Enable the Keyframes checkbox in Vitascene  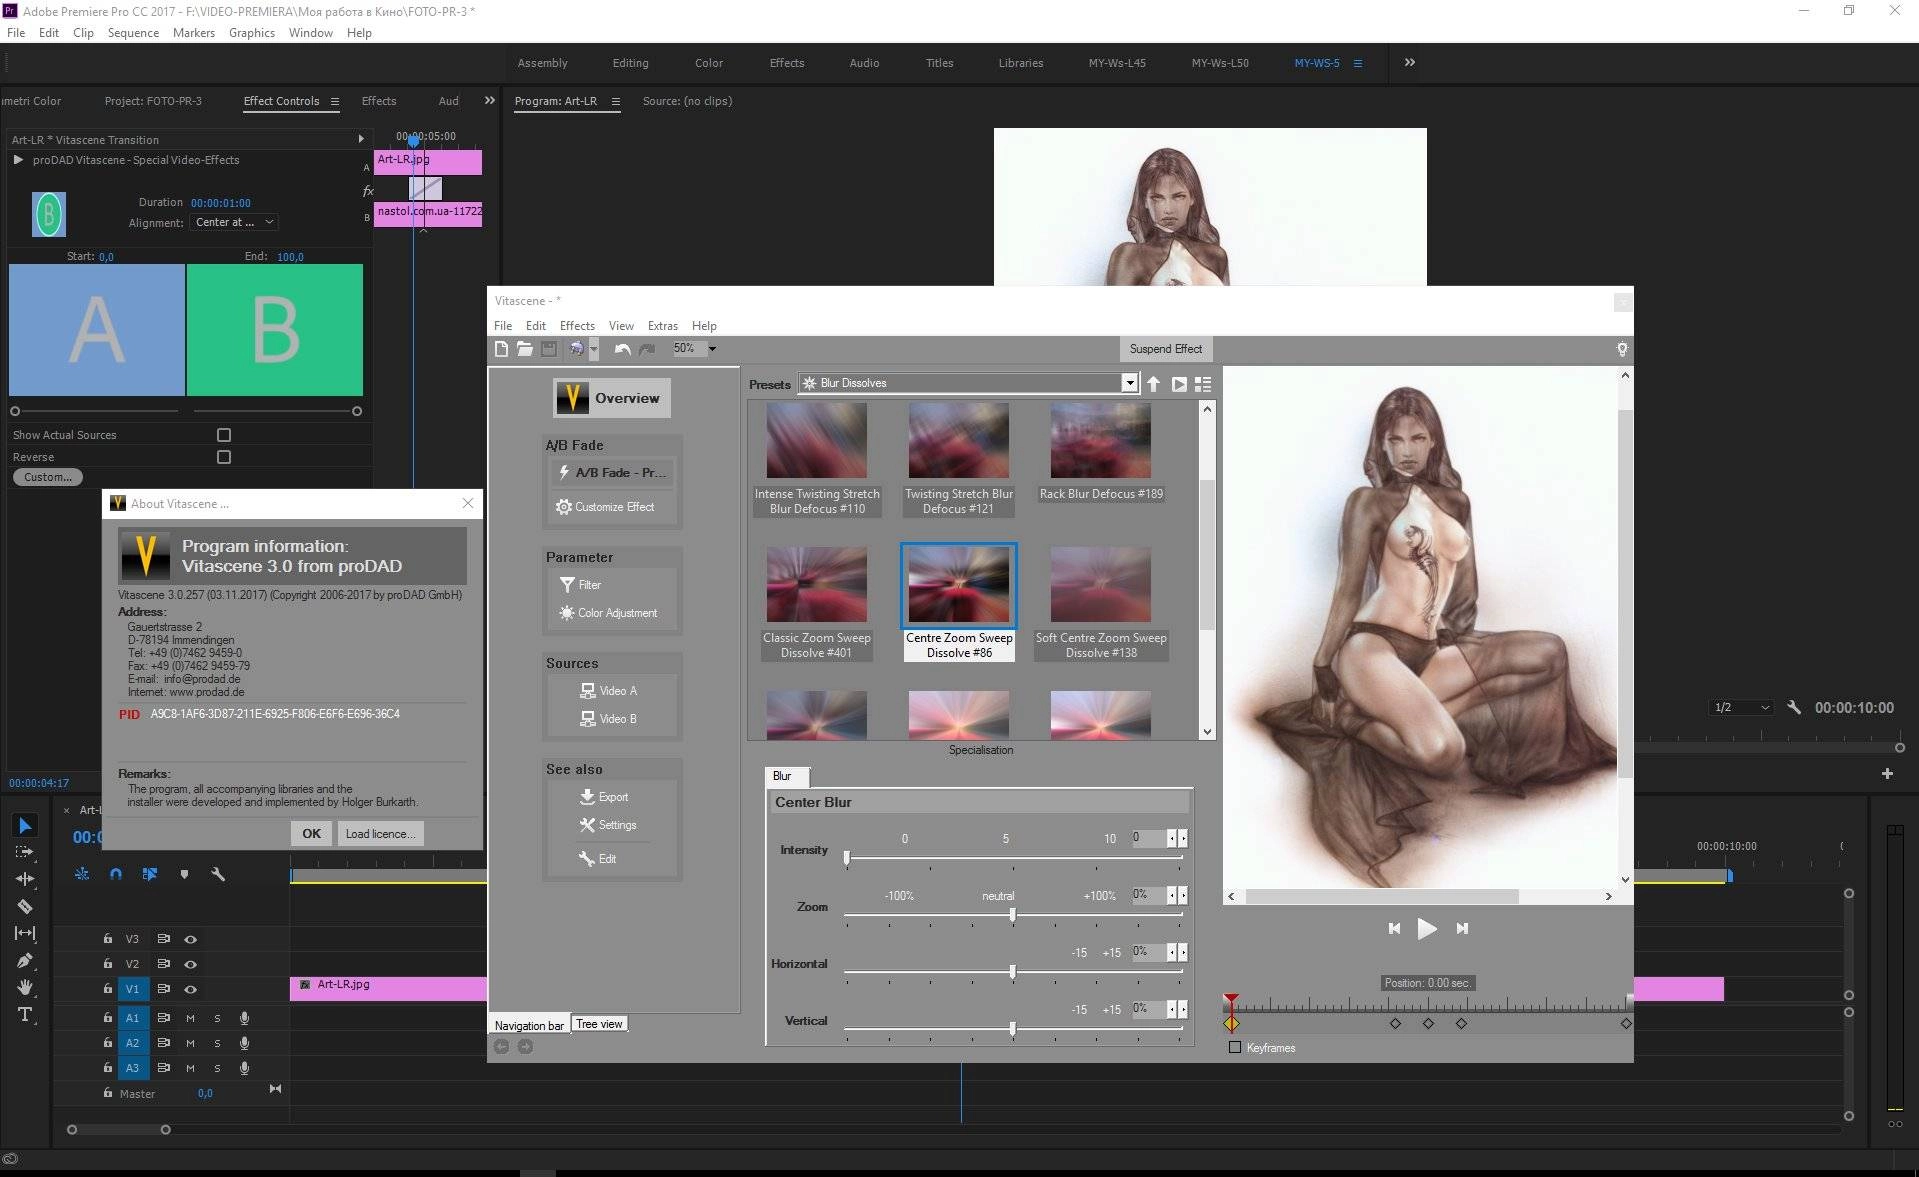pyautogui.click(x=1235, y=1047)
